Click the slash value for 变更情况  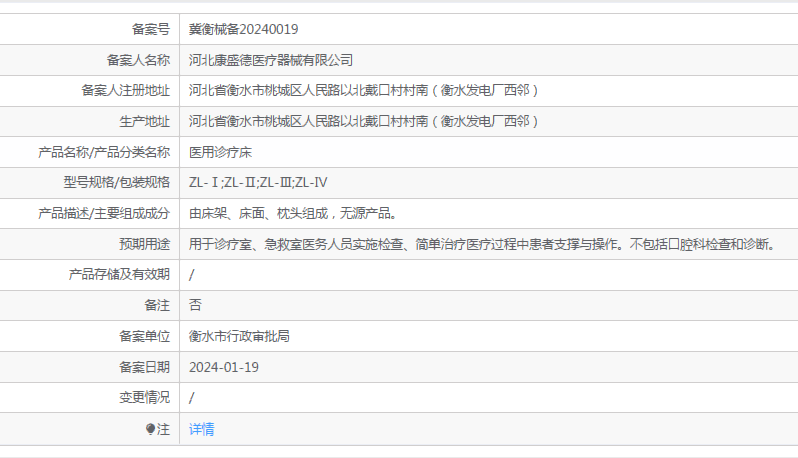191,398
